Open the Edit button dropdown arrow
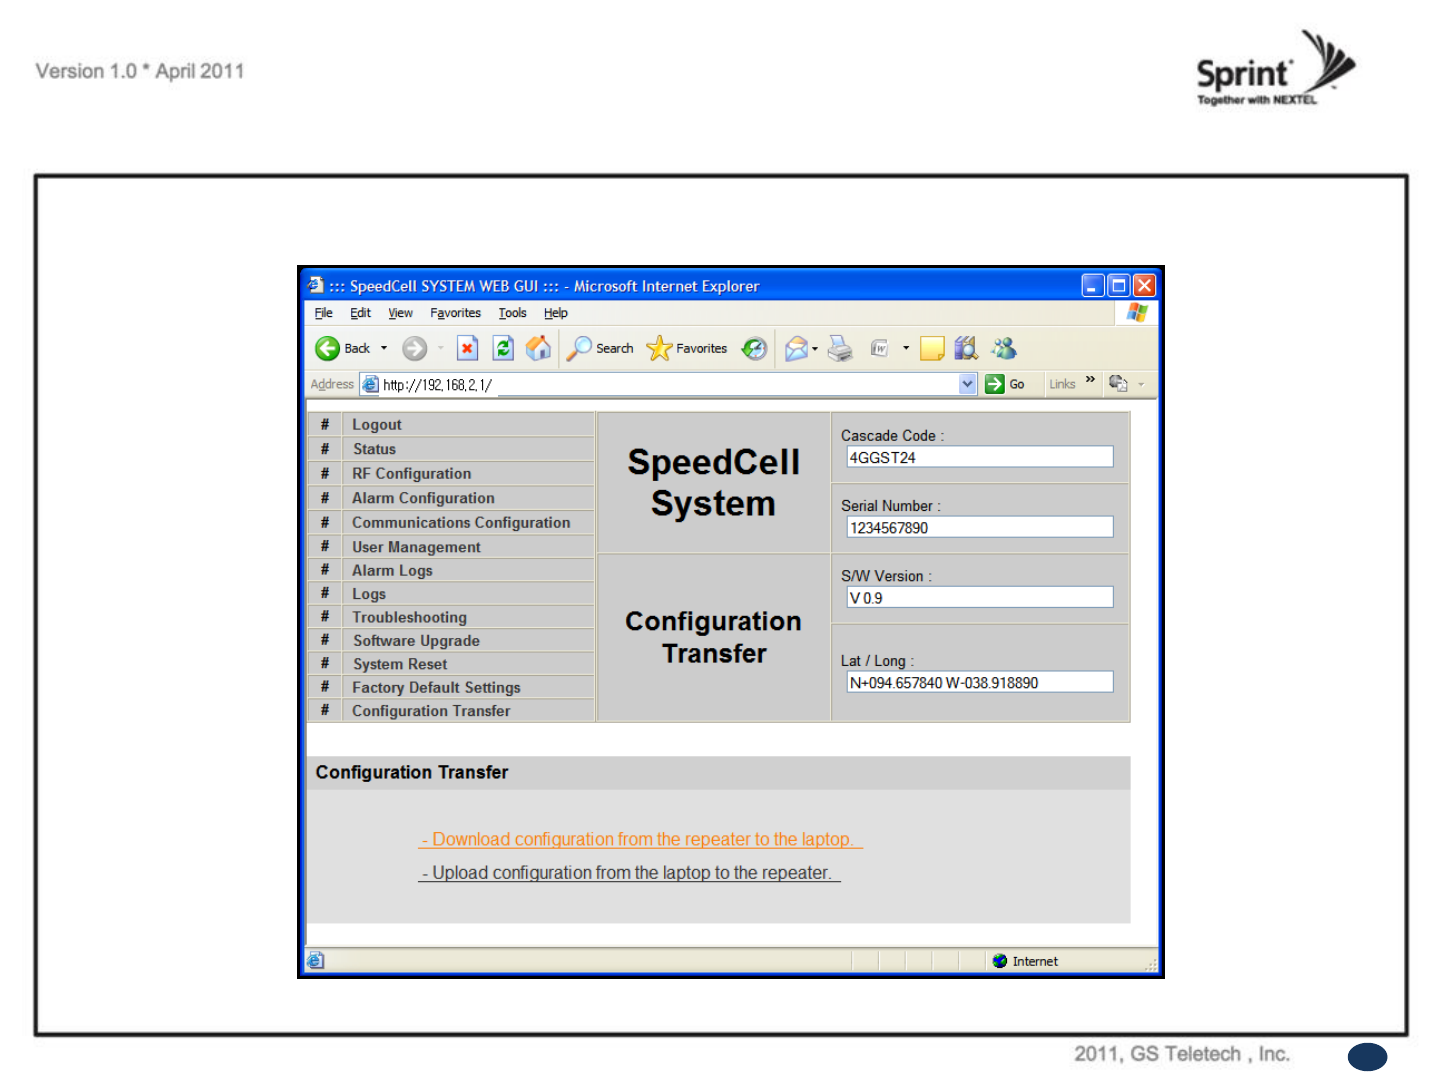This screenshot has height=1080, width=1440. coord(906,348)
